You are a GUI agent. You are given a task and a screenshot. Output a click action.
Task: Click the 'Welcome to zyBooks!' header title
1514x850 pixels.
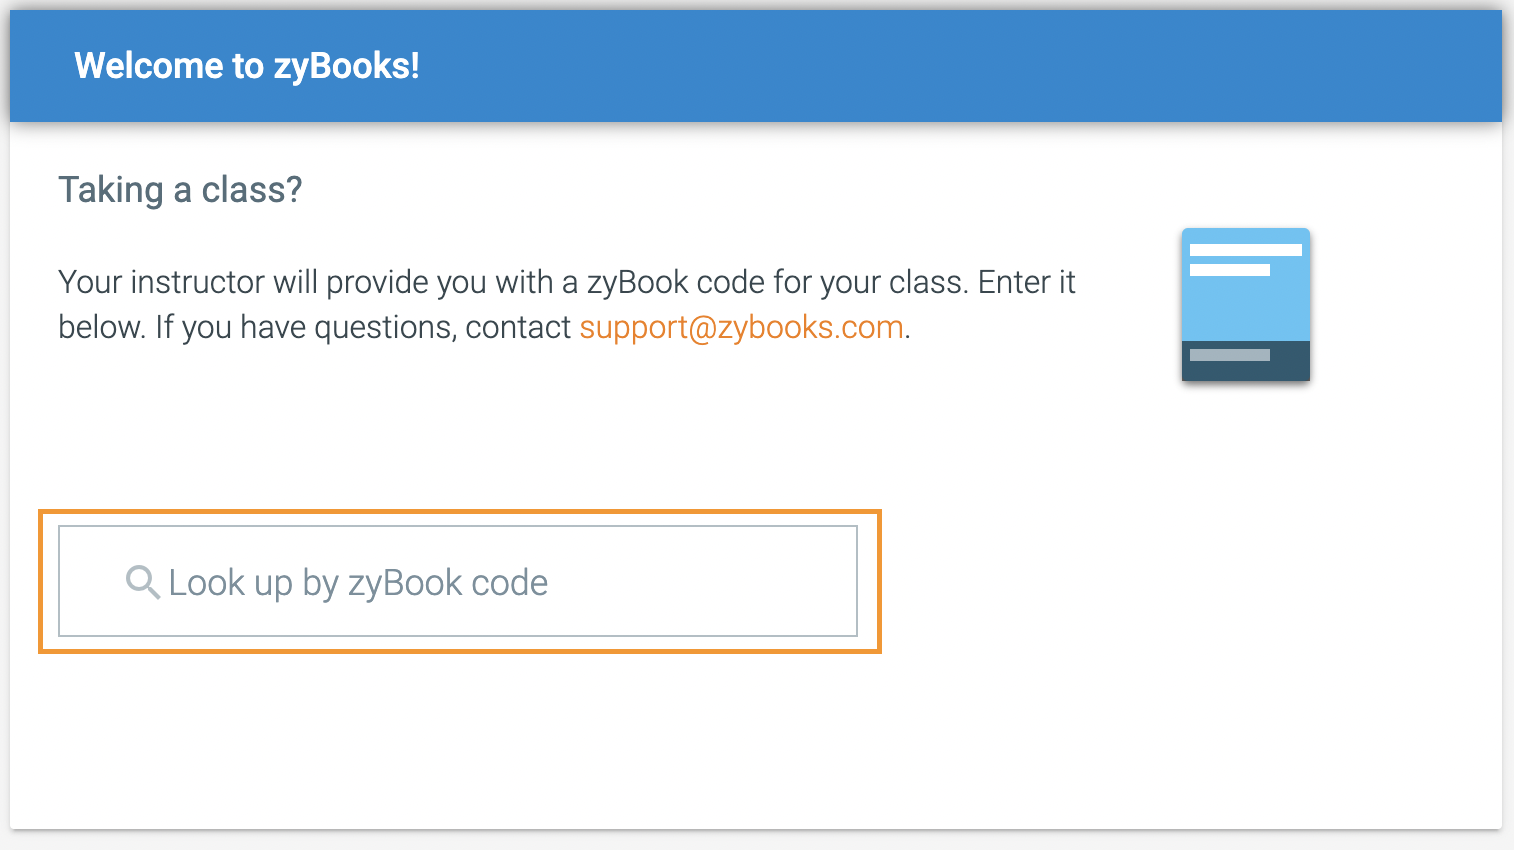click(247, 66)
